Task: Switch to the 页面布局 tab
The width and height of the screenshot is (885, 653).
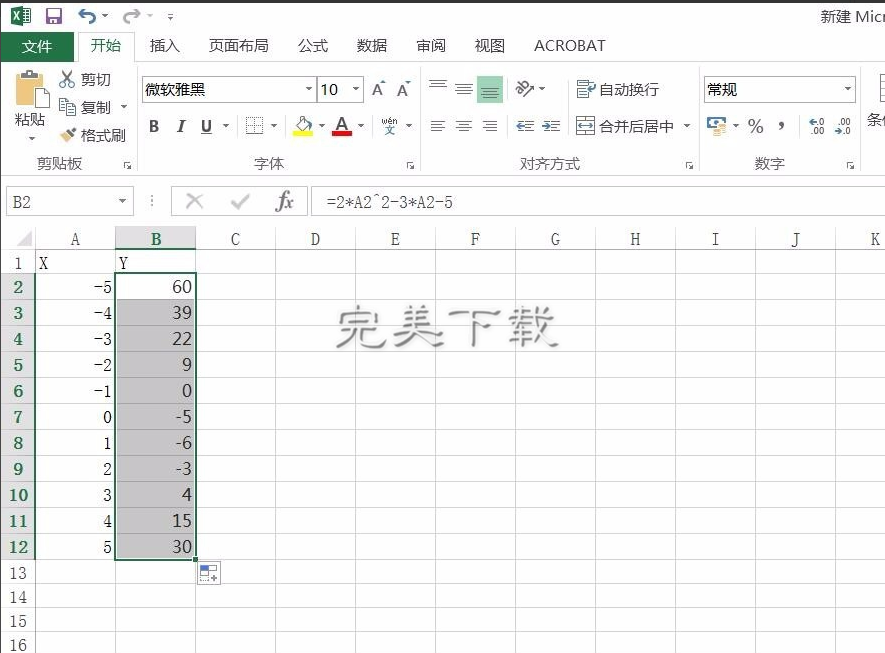Action: tap(239, 46)
